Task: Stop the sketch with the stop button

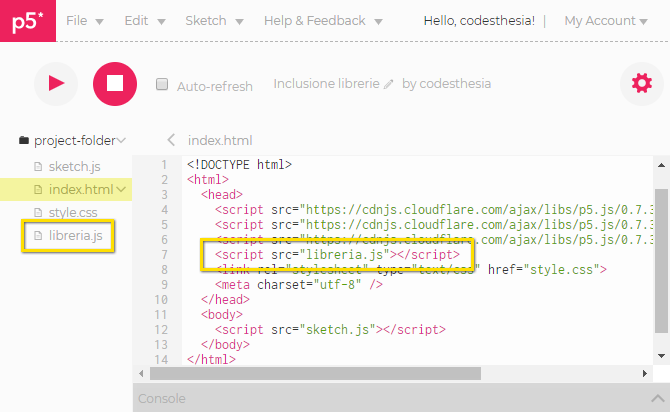Action: point(115,83)
